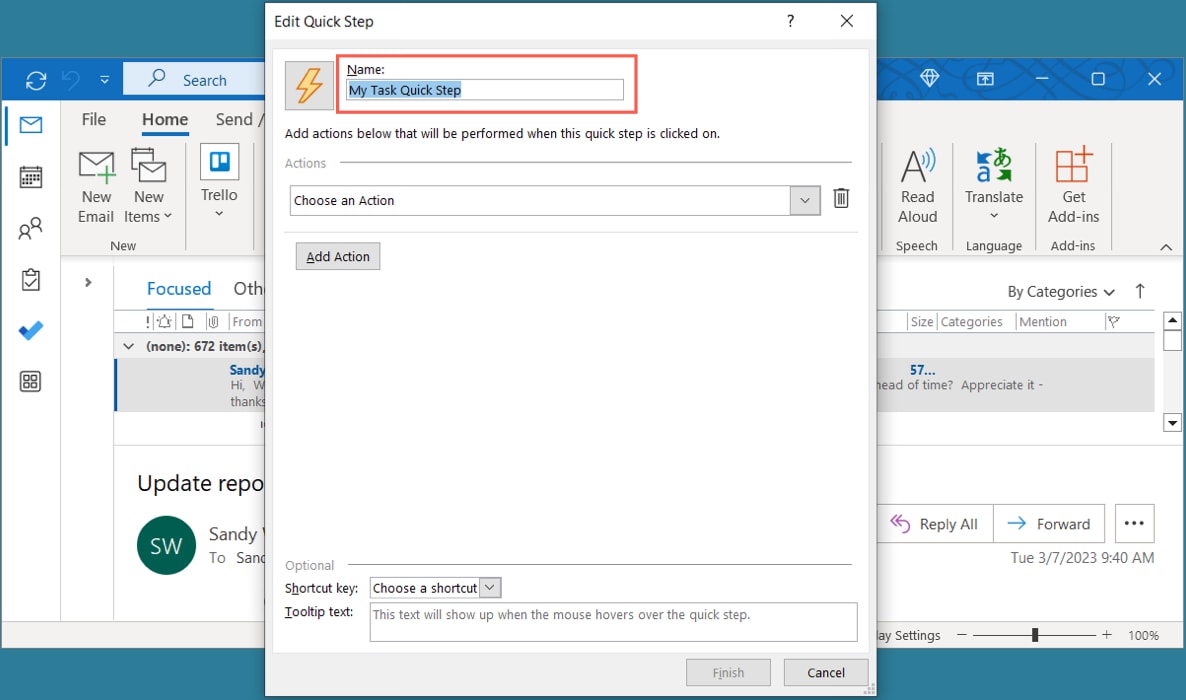This screenshot has height=700, width=1186.
Task: Click the Trello add-in icon
Action: pyautogui.click(x=219, y=162)
